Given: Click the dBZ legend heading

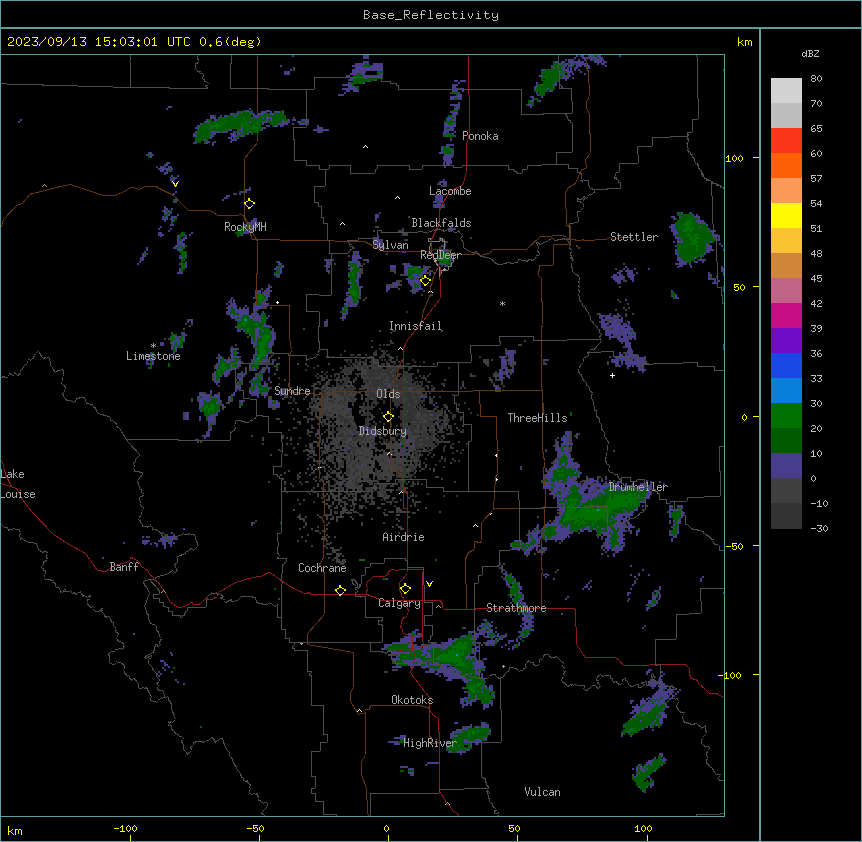Looking at the screenshot, I should pyautogui.click(x=810, y=53).
